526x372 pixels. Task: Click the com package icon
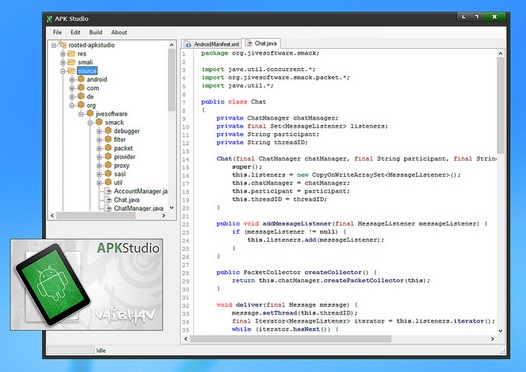click(x=81, y=88)
